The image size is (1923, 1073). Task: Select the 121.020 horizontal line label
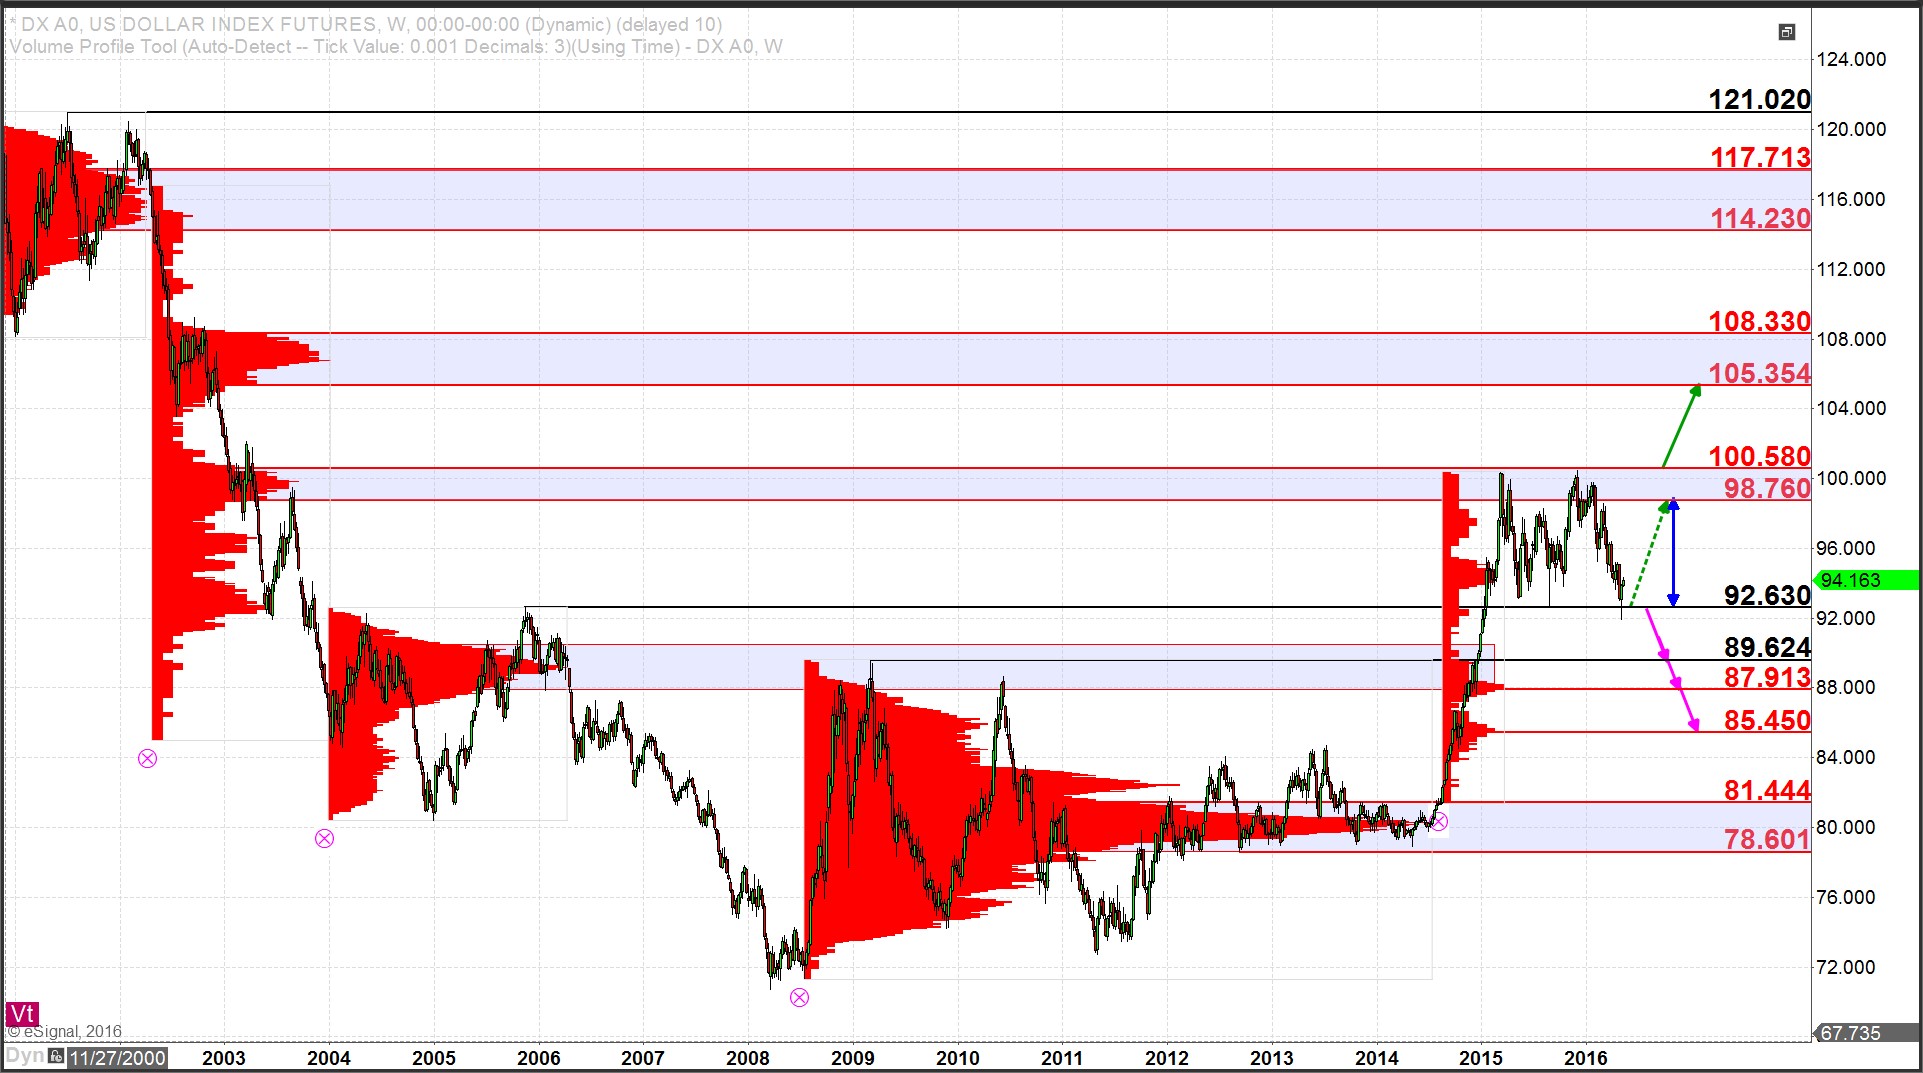(1759, 100)
